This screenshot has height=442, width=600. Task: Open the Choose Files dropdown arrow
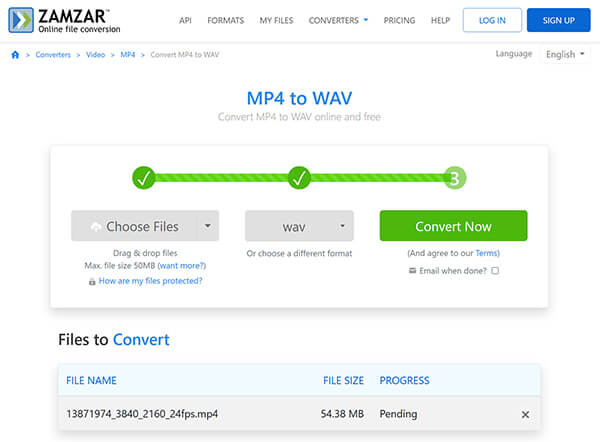point(207,226)
